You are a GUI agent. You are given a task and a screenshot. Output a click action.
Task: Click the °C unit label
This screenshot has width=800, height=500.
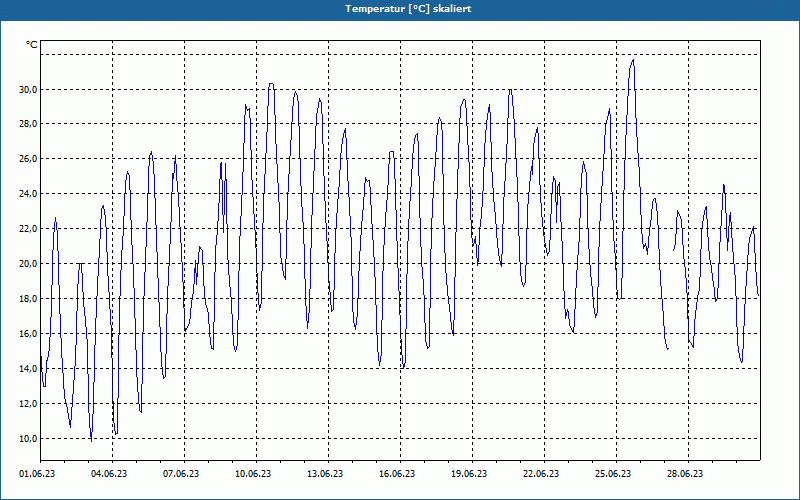tap(32, 45)
